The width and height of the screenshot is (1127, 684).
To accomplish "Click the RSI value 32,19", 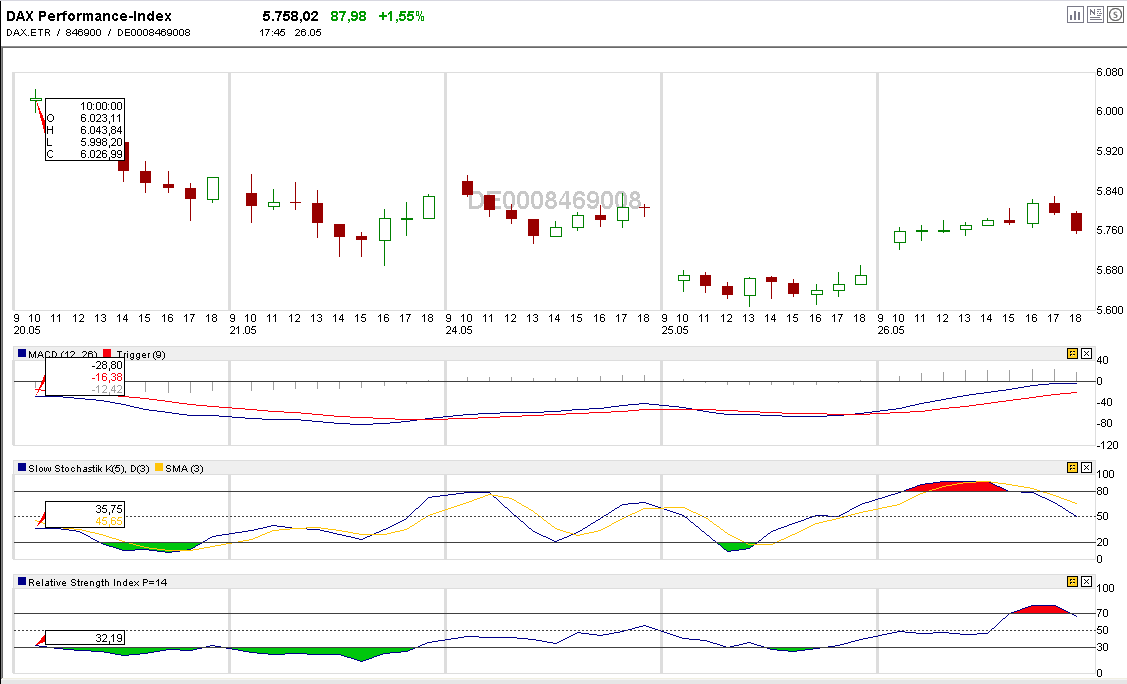I will click(x=109, y=638).
